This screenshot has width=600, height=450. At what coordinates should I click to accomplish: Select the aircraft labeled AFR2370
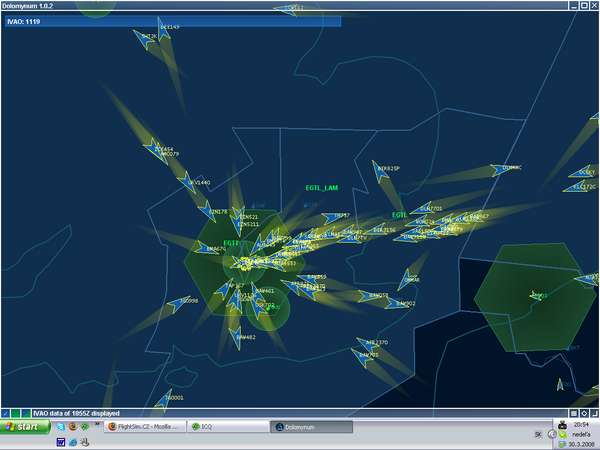367,344
